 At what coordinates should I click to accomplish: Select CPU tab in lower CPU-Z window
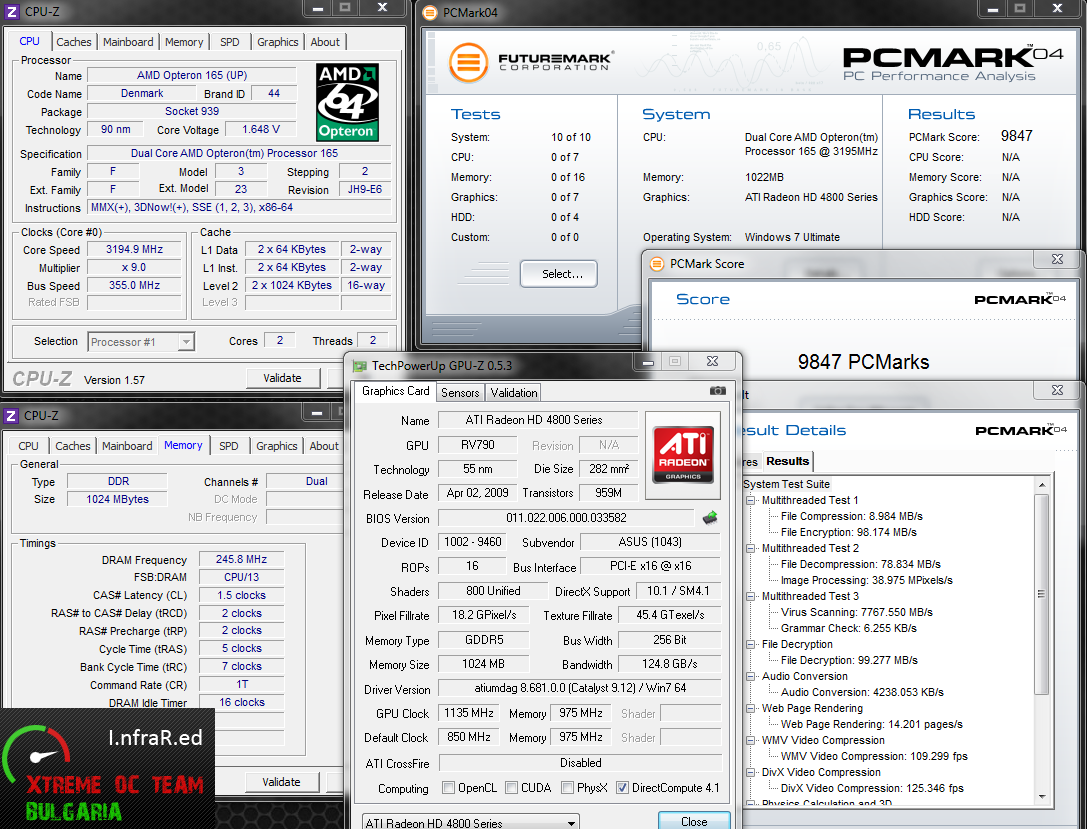pyautogui.click(x=28, y=446)
